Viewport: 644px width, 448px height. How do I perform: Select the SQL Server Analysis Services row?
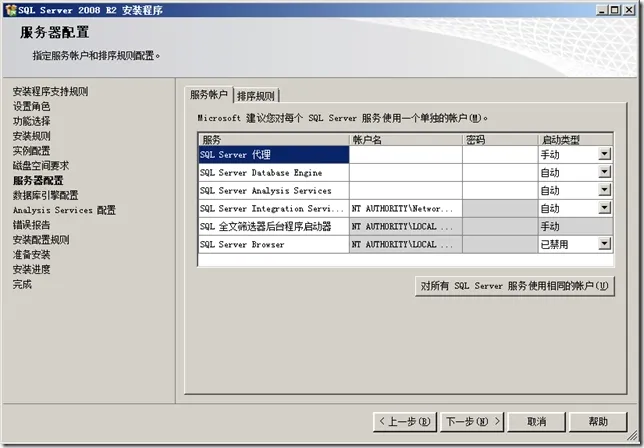pos(274,191)
